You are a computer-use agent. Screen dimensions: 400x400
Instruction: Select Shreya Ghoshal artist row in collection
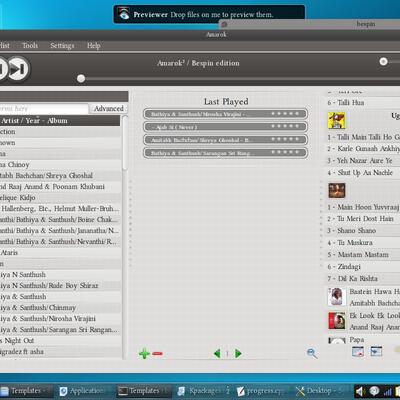[x=60, y=176]
